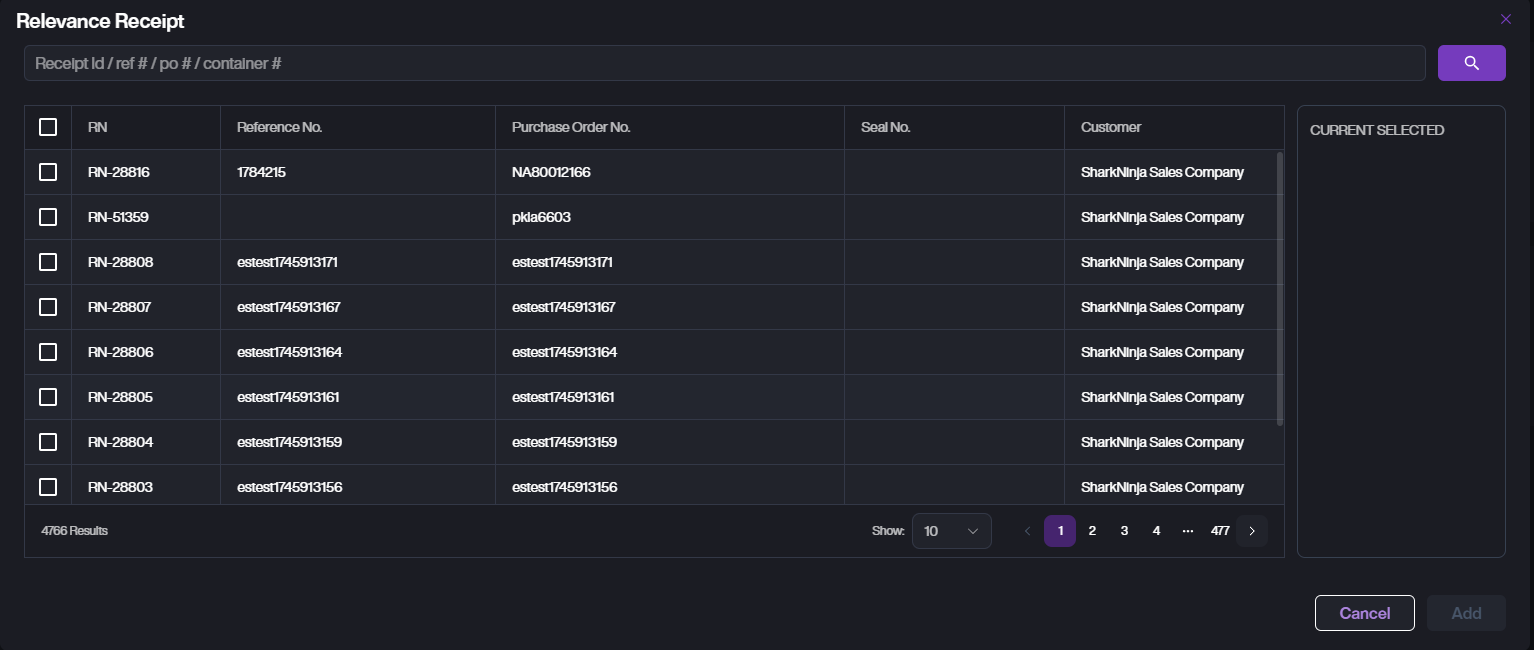Image resolution: width=1534 pixels, height=650 pixels.
Task: Click the previous page arrow
Action: (1027, 531)
